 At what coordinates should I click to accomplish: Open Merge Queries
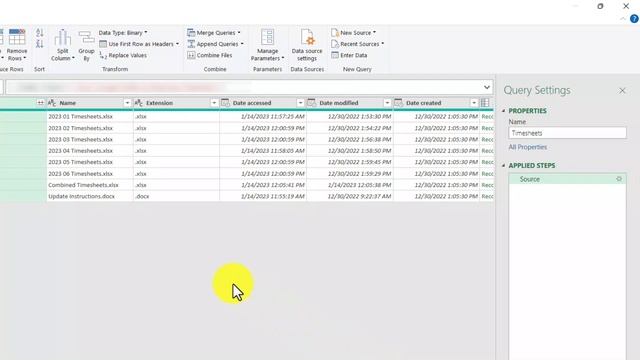[x=213, y=33]
